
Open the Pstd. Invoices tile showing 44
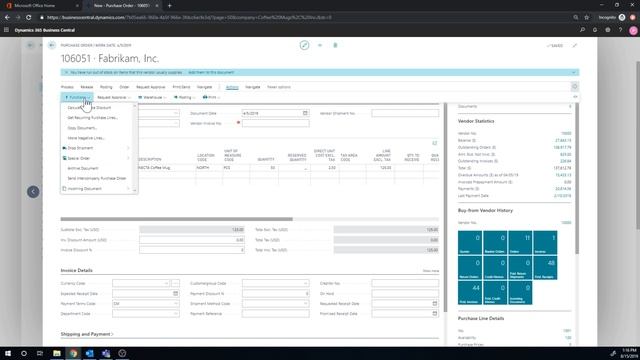(x=470, y=293)
